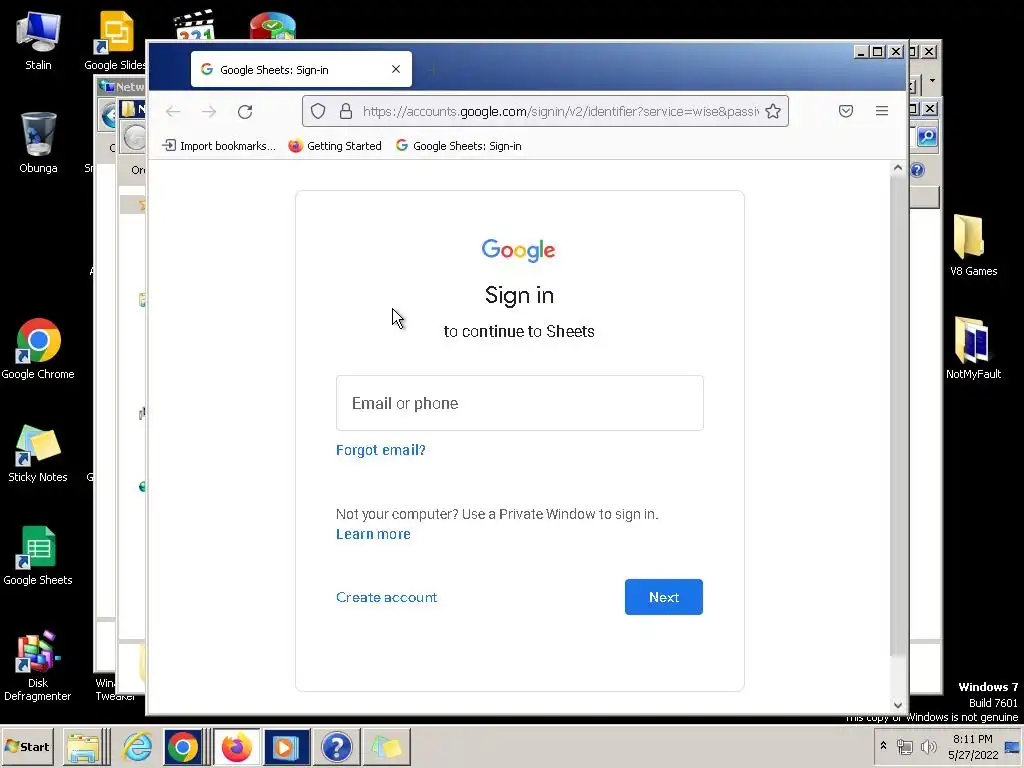Image resolution: width=1024 pixels, height=768 pixels.
Task: Show hidden tray icons arrow
Action: 883,746
